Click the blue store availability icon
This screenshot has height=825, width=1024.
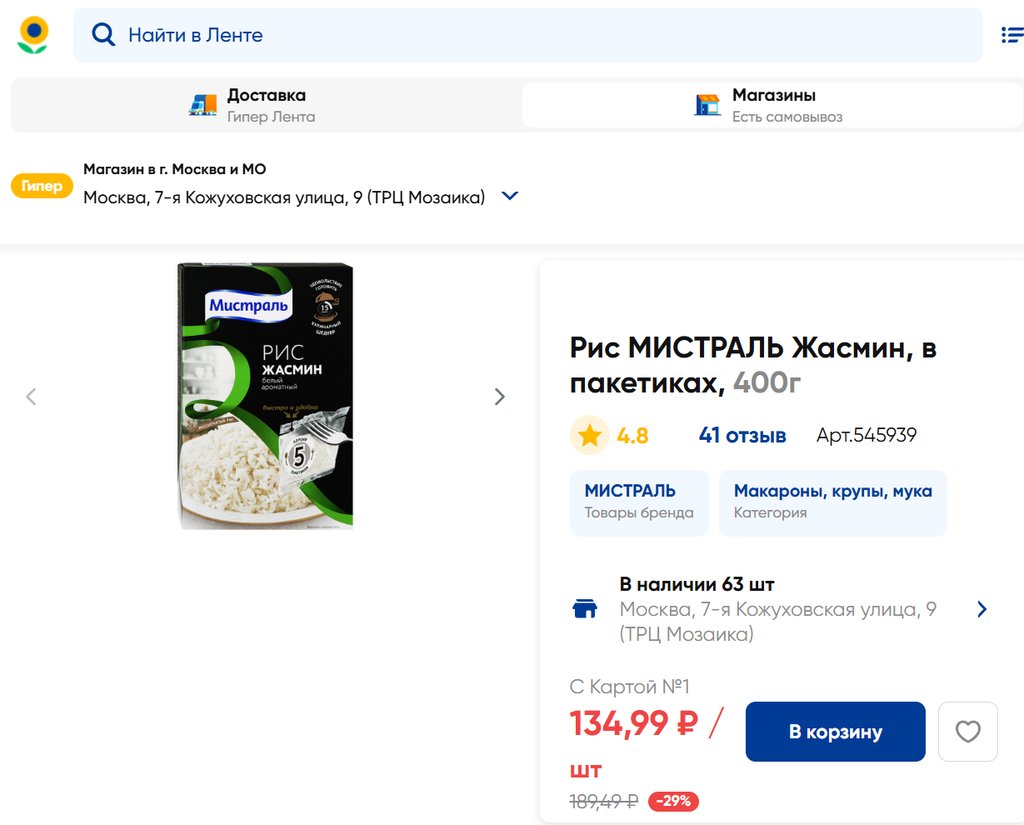coord(585,608)
